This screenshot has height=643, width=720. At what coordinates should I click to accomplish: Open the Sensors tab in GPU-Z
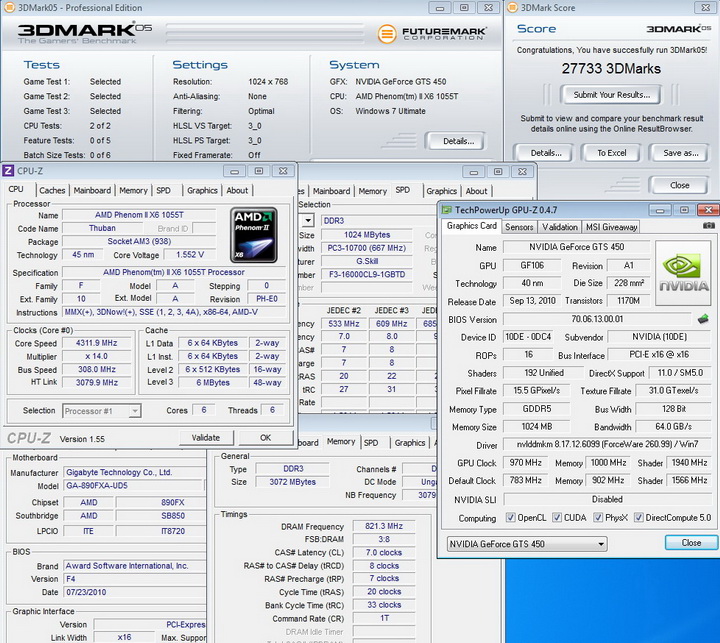point(519,227)
